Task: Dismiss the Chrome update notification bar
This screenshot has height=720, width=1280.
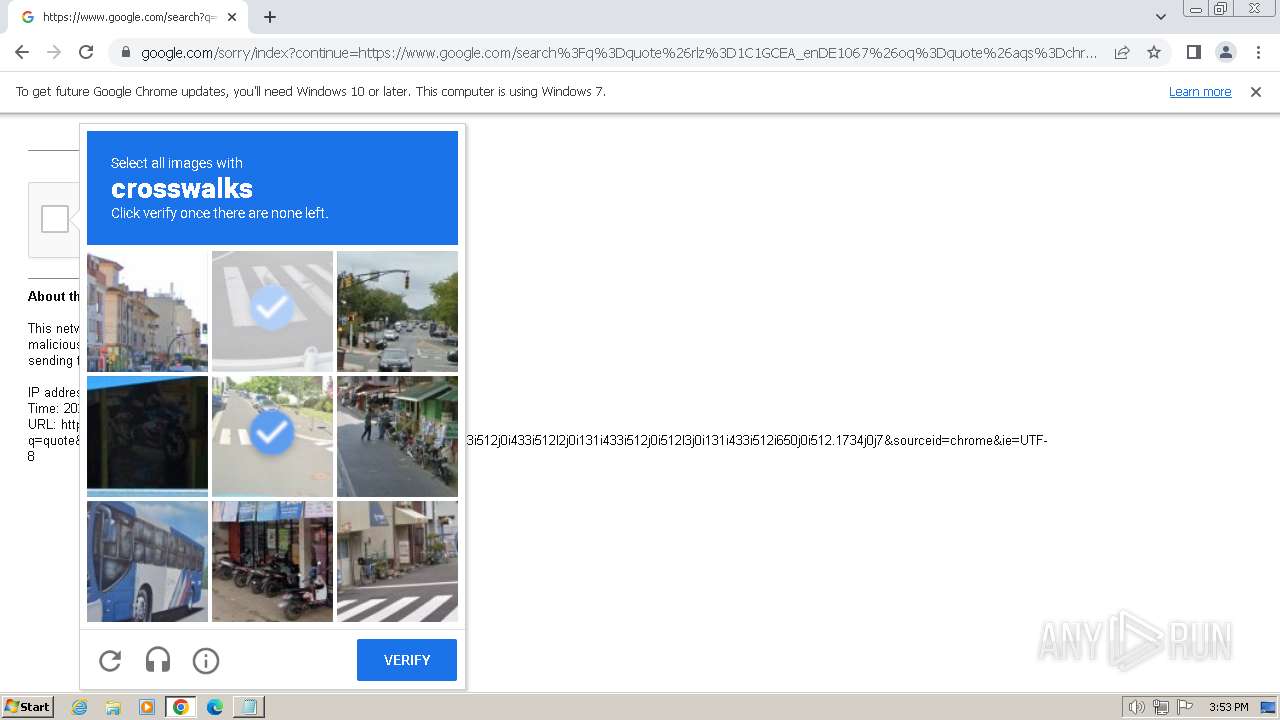Action: tap(1256, 91)
